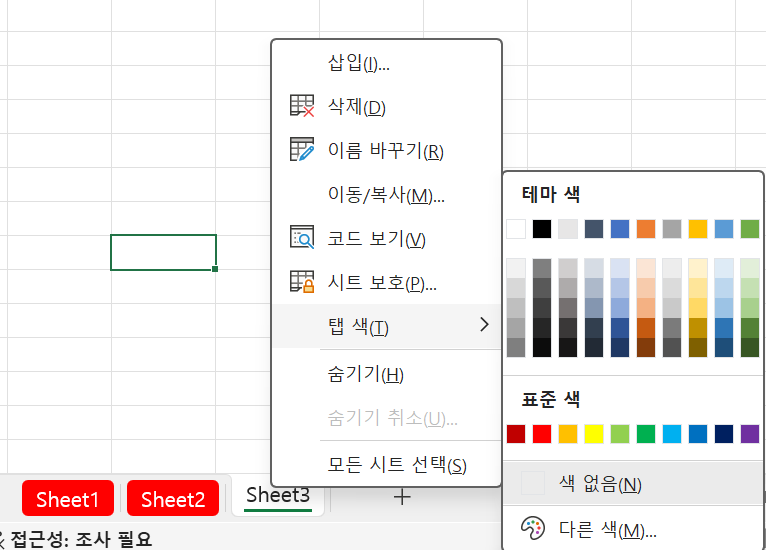The image size is (766, 550).
Task: Pick the light blue theme swatch in top row
Action: tap(723, 229)
